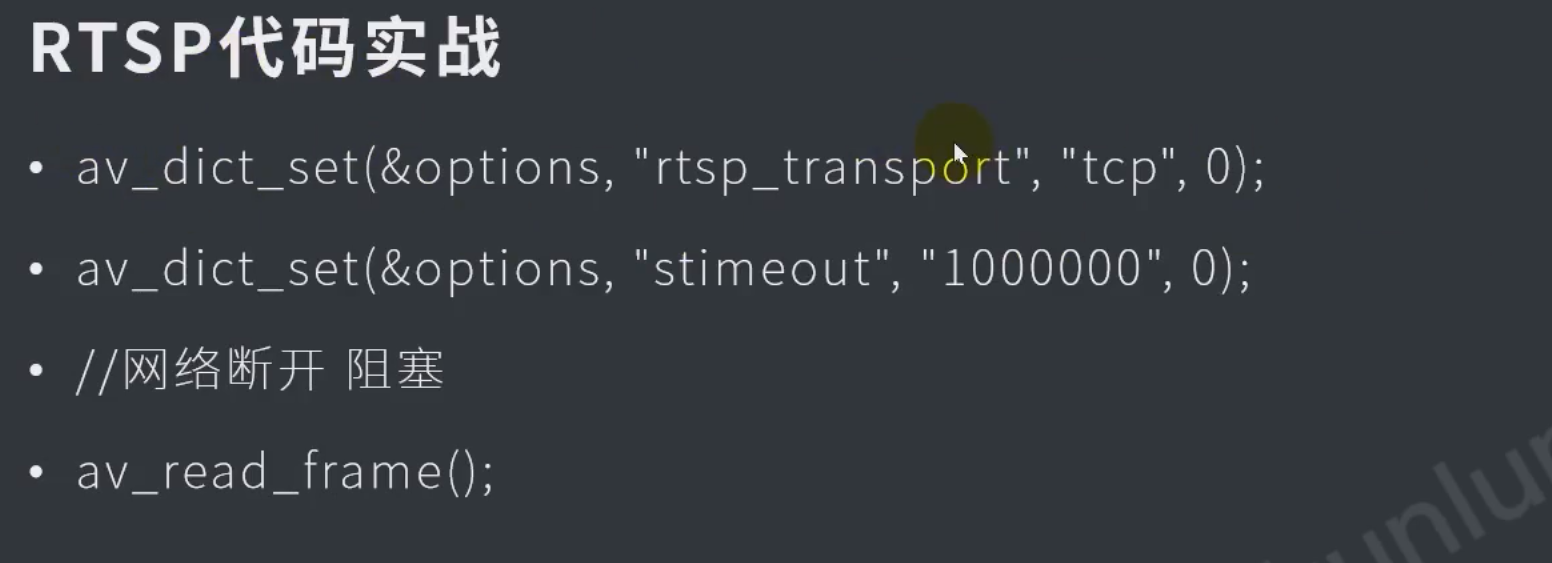
Task: Click the trailing "0" argument after "tcp"
Action: [x=1217, y=169]
